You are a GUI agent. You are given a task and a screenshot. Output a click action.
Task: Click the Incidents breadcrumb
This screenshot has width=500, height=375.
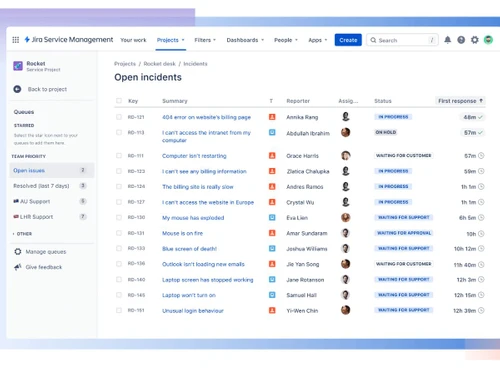[195, 64]
